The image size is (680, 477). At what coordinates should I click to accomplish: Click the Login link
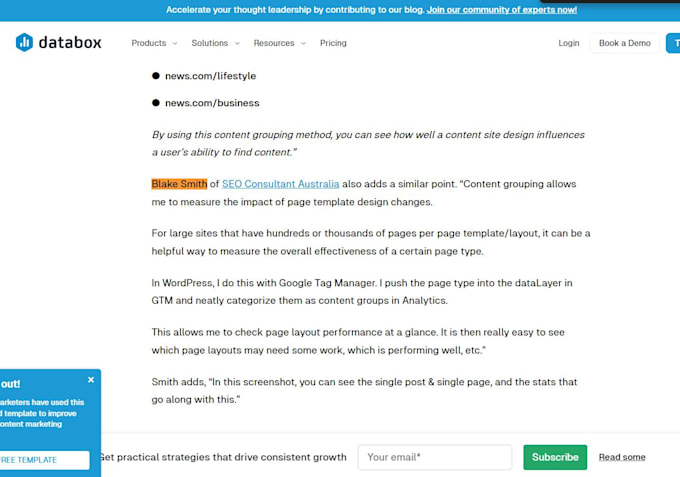coord(569,43)
